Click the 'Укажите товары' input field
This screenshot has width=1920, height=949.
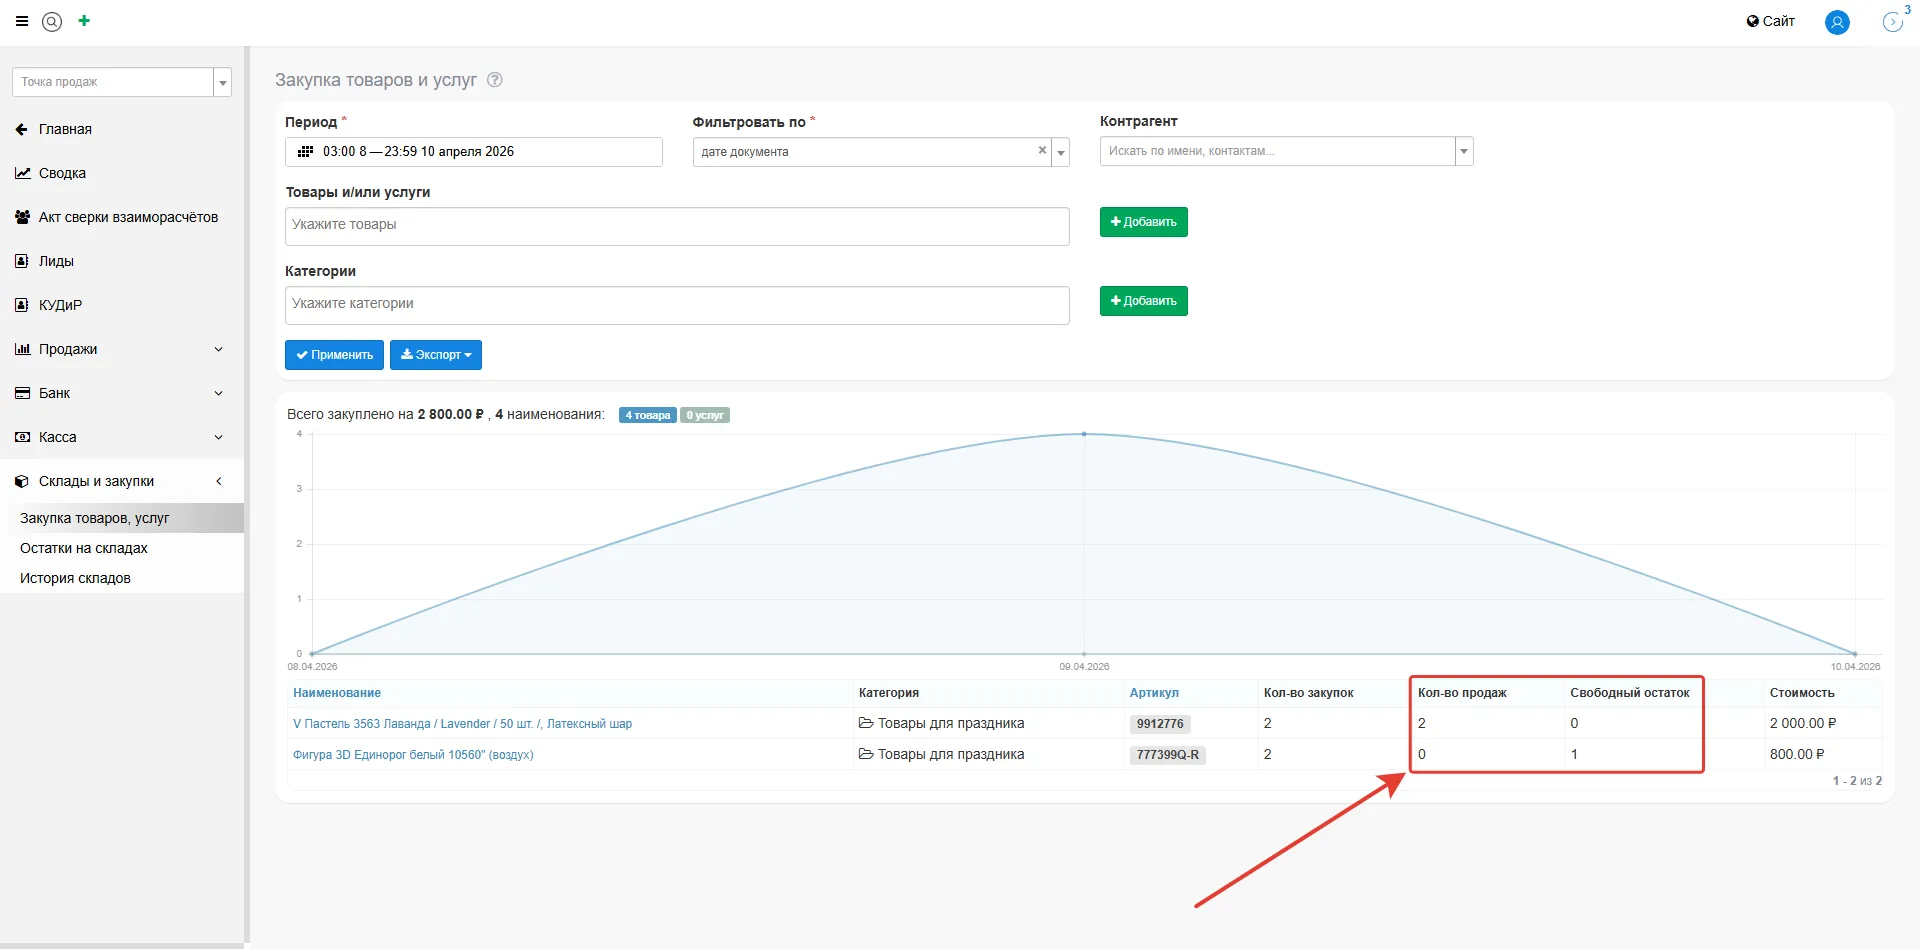click(676, 226)
